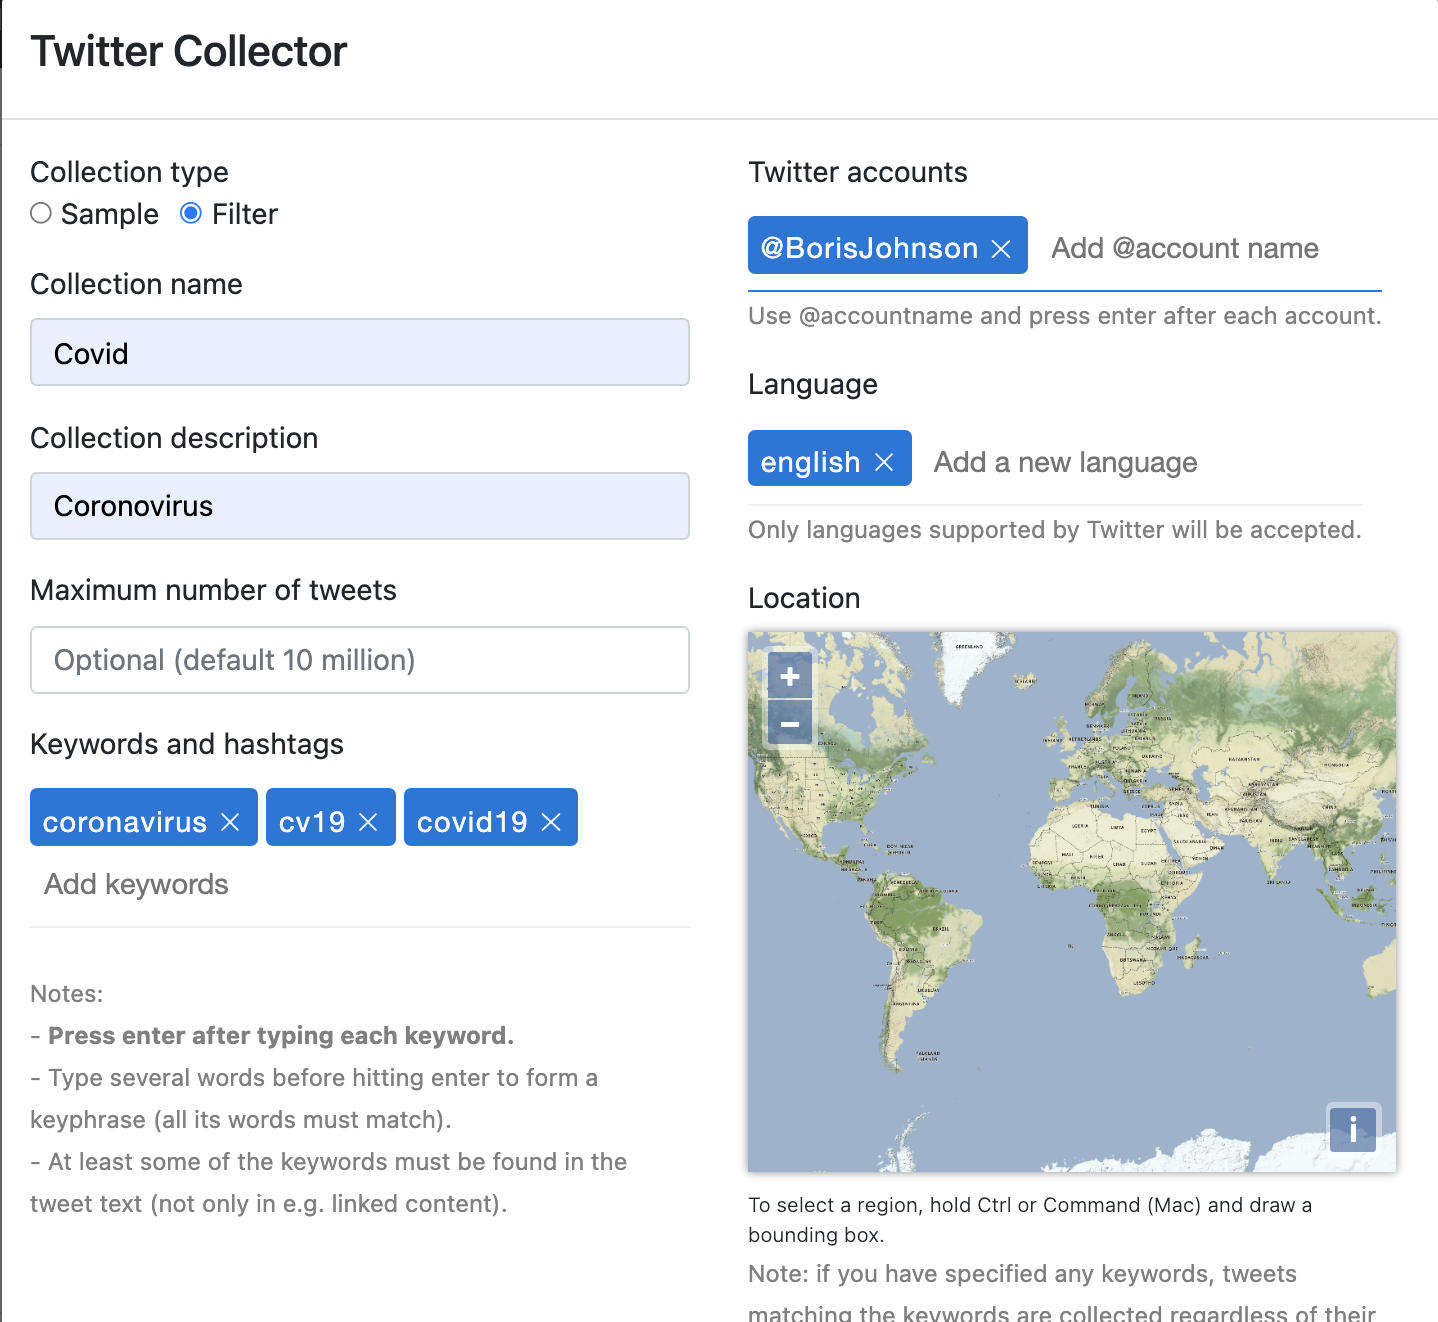The height and width of the screenshot is (1322, 1438).
Task: Select the Sample collection type
Action: (x=41, y=213)
